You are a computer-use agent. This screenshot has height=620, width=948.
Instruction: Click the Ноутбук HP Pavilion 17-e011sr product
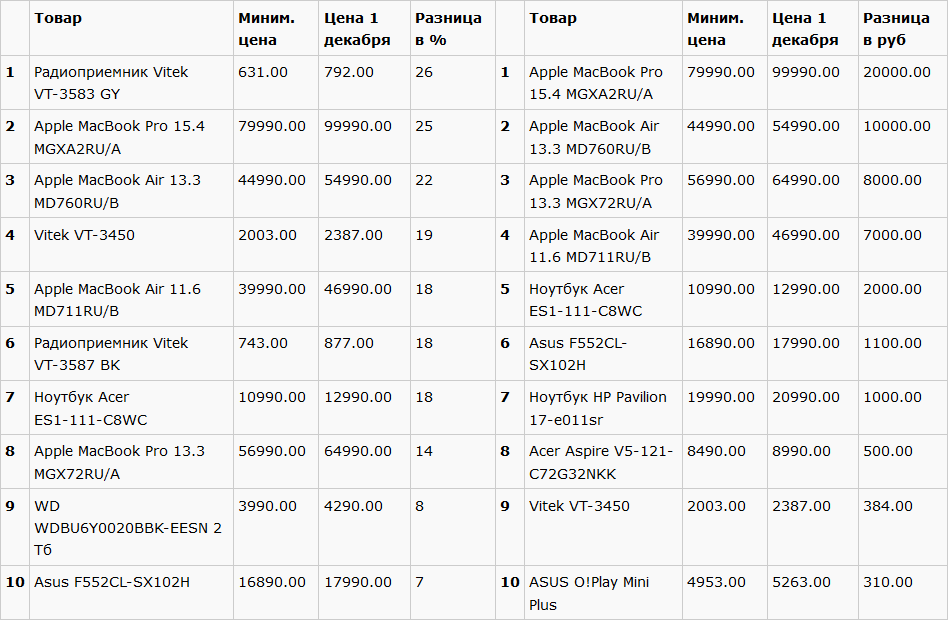tap(597, 408)
